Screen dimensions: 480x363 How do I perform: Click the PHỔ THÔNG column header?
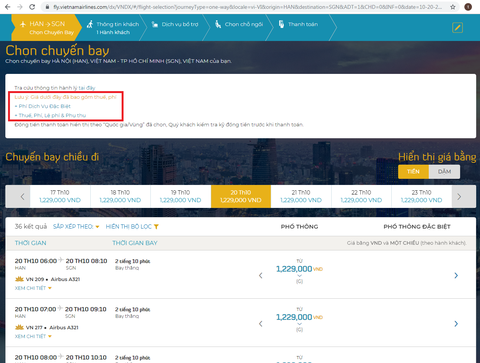(299, 227)
